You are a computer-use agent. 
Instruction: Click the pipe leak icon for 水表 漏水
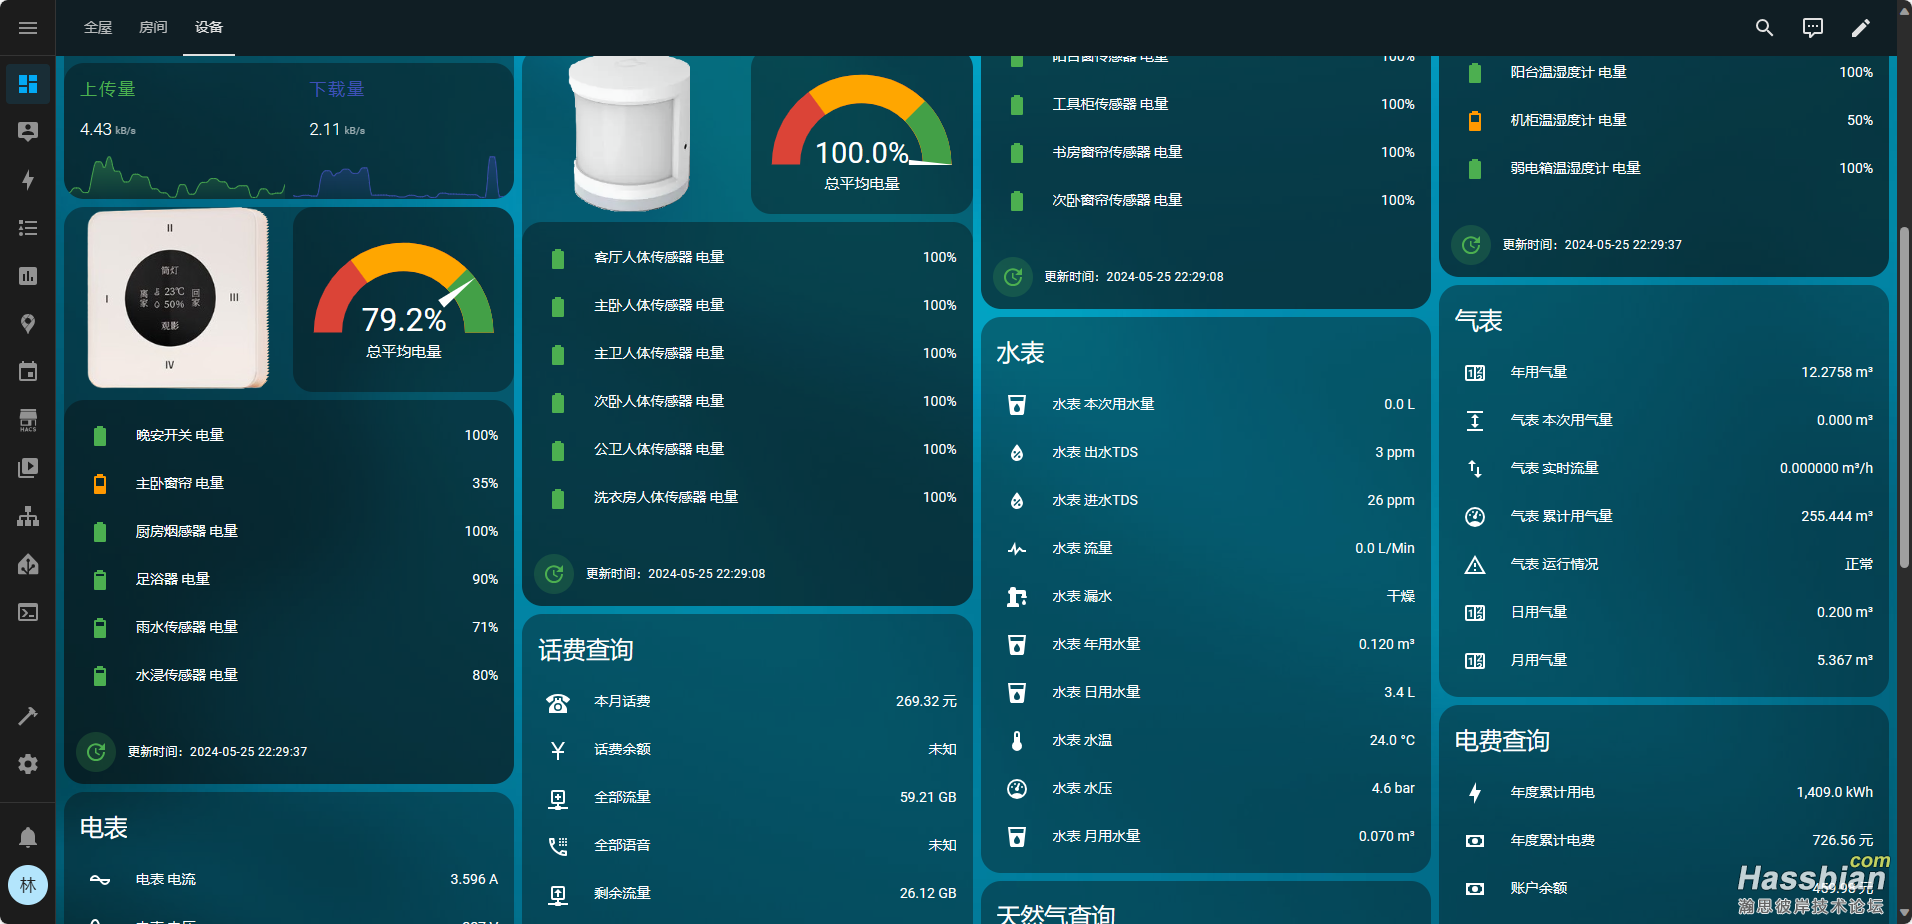tap(1017, 597)
